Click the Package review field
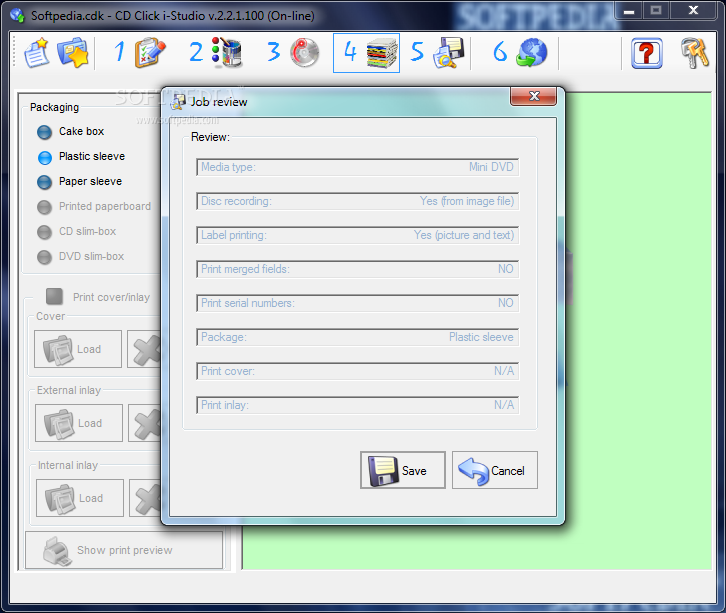The width and height of the screenshot is (726, 613). pos(357,338)
